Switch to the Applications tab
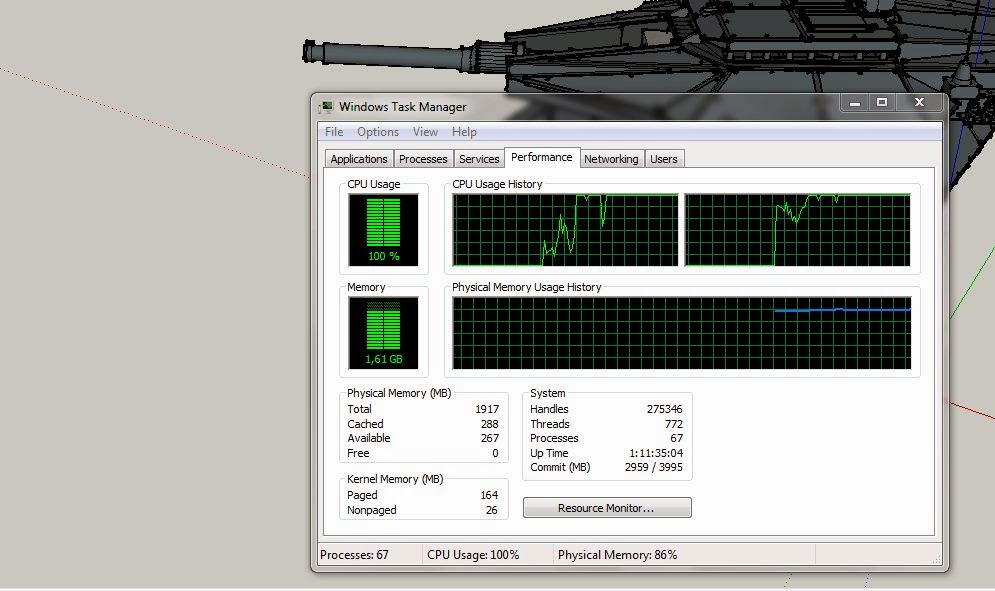This screenshot has width=995, height=591. click(x=359, y=159)
